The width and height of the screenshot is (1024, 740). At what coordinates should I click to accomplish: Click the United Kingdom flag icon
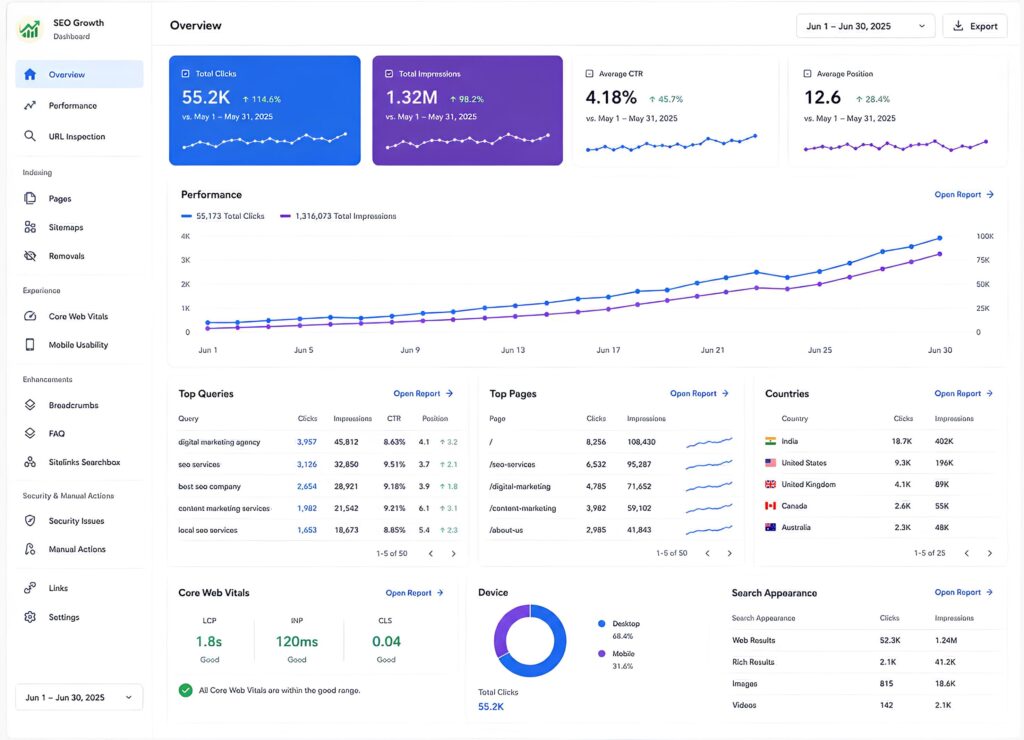coord(771,484)
